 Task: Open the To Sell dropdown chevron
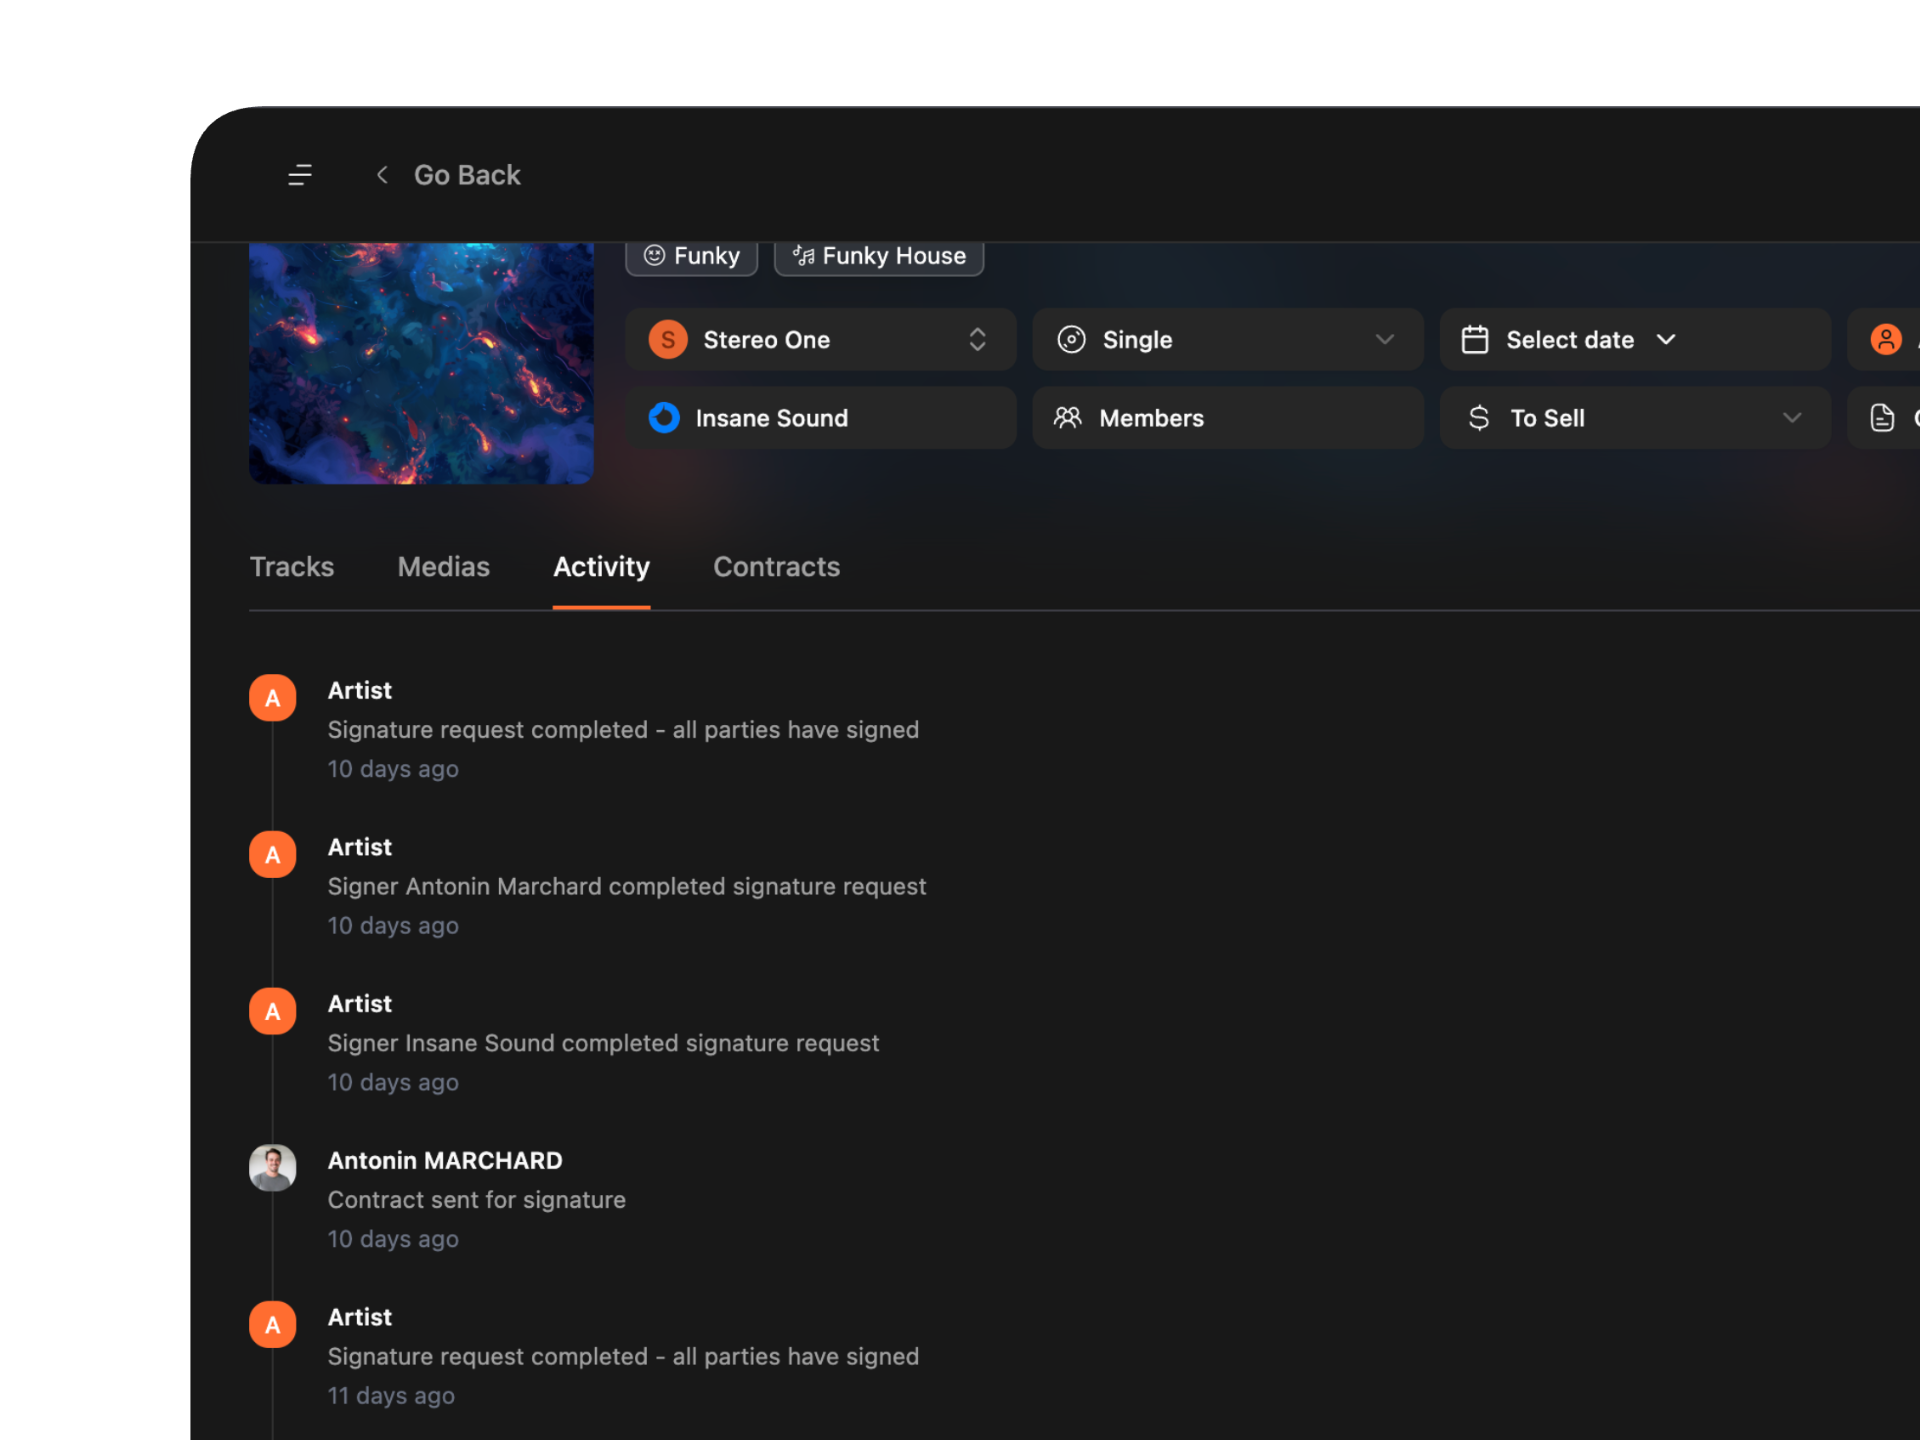[1791, 418]
